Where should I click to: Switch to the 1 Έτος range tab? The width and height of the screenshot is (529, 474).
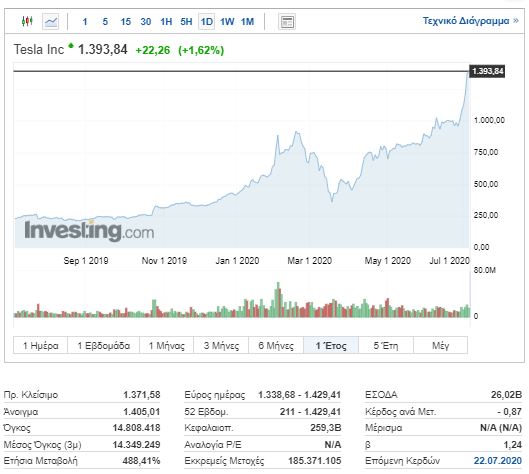pos(331,345)
